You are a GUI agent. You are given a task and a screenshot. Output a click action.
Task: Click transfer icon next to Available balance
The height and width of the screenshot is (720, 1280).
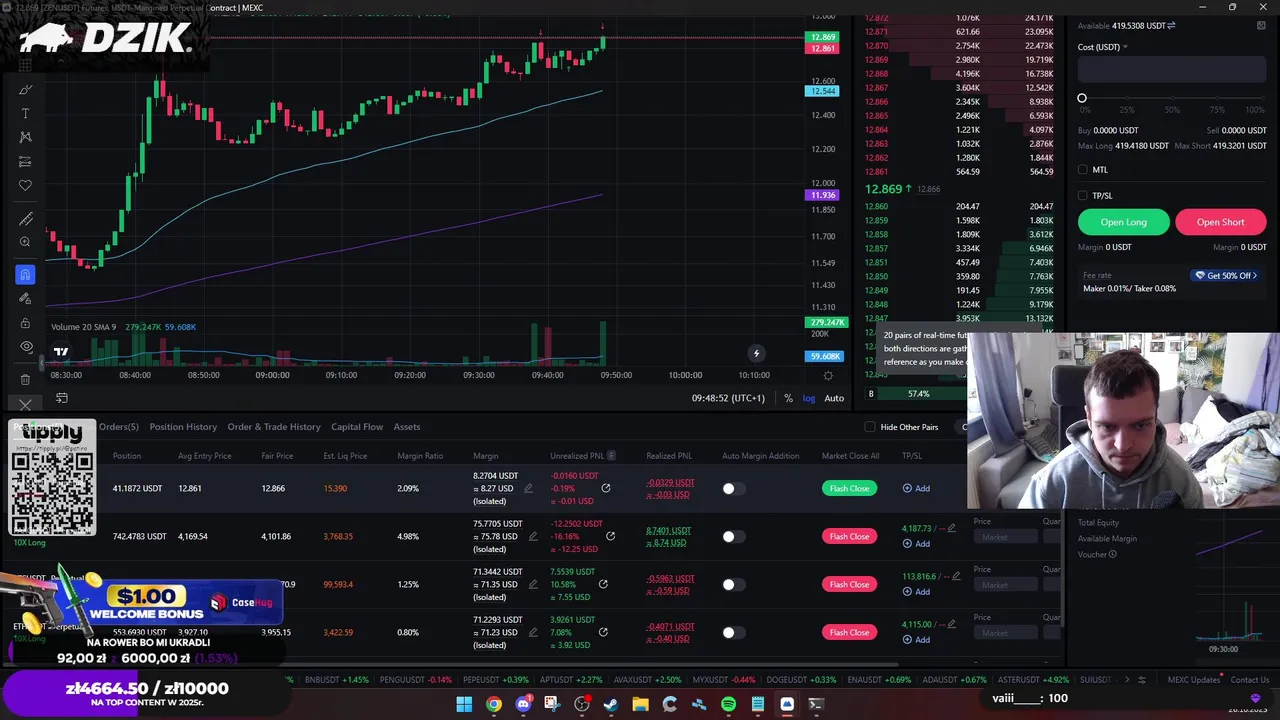point(1171,26)
